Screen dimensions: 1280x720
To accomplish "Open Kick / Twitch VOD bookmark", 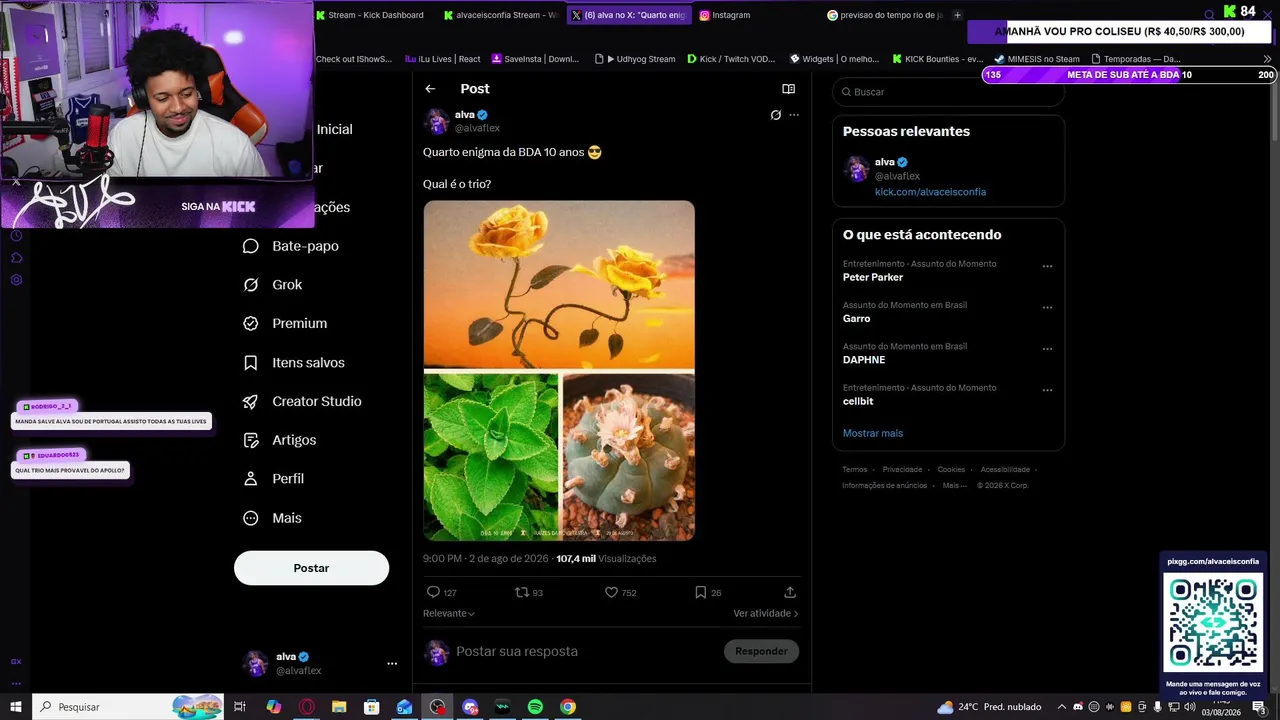I will [x=731, y=59].
